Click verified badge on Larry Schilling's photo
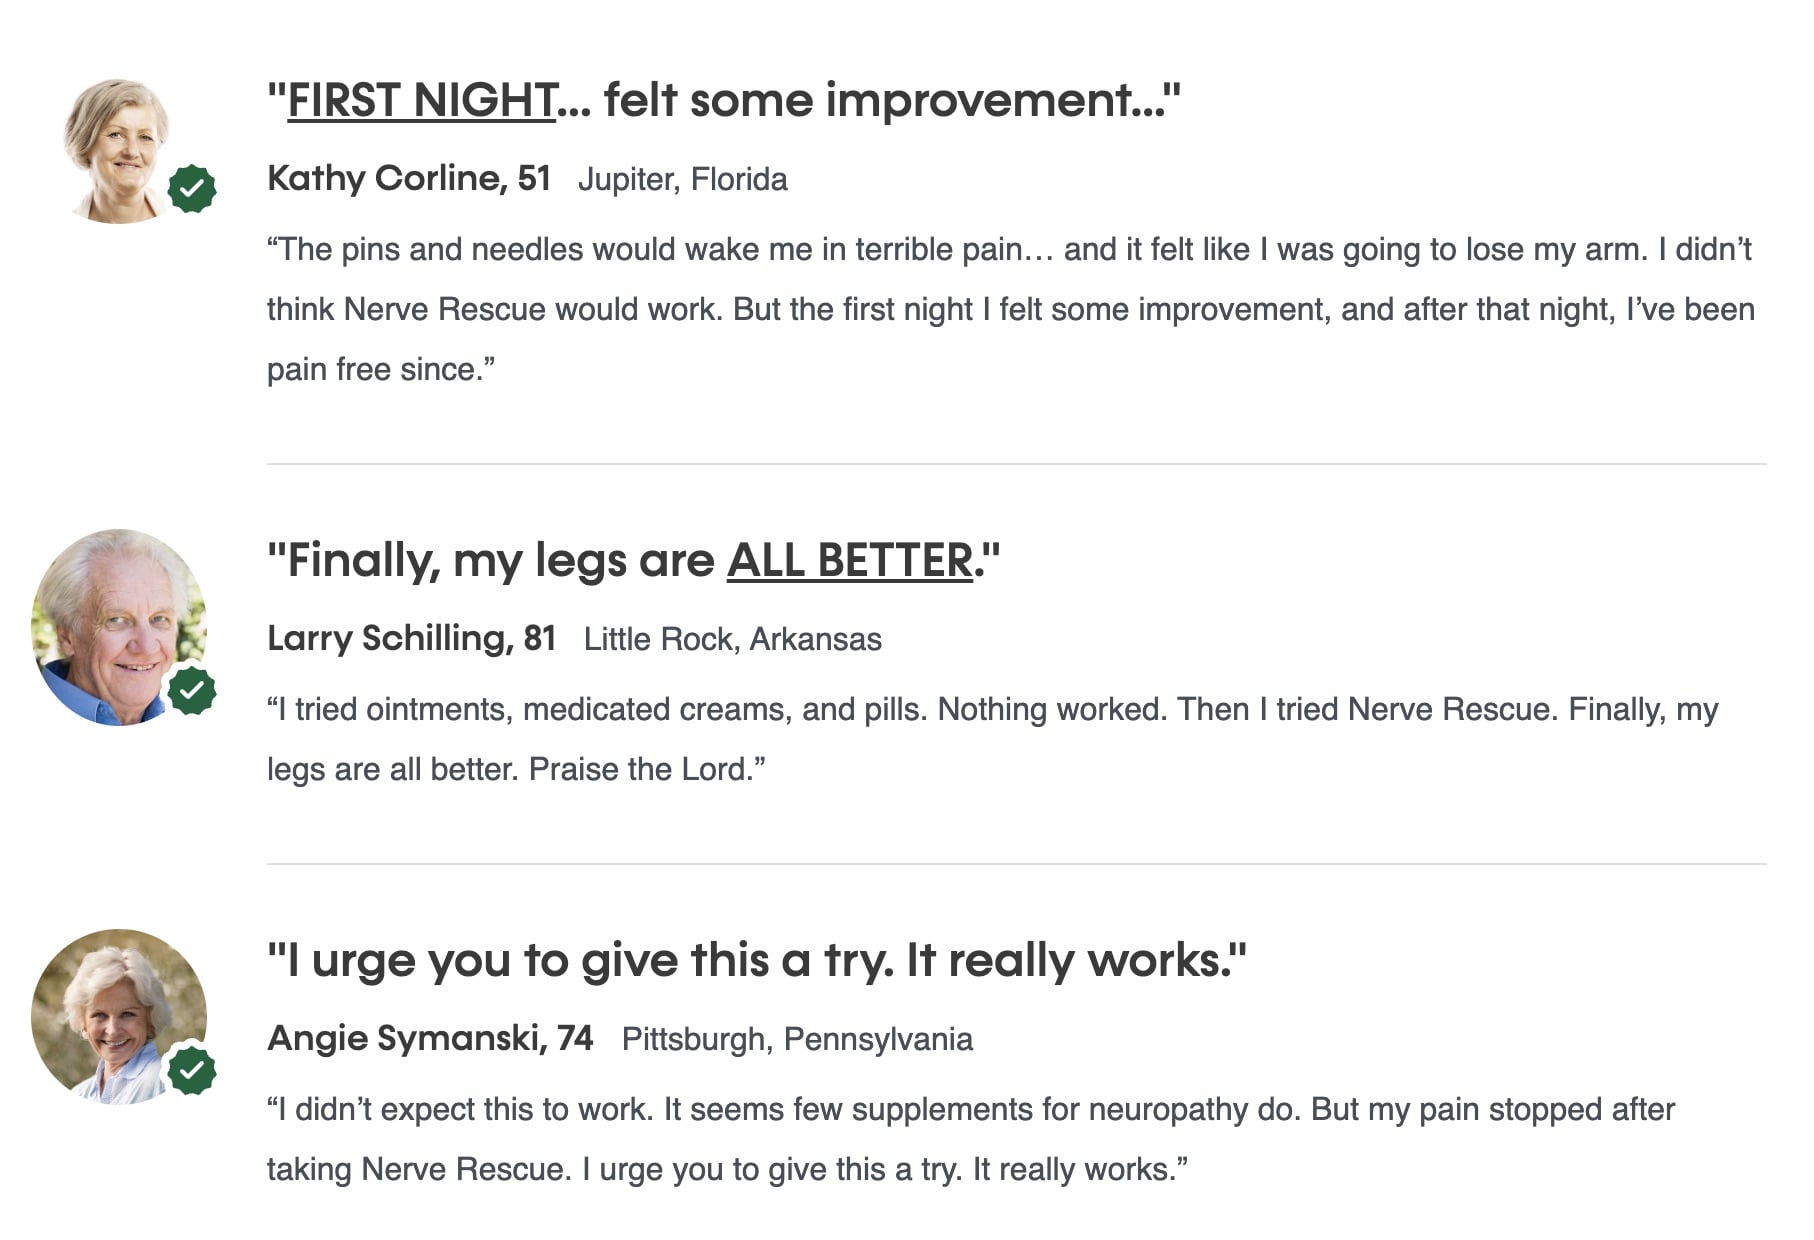This screenshot has width=1814, height=1240. [x=192, y=690]
